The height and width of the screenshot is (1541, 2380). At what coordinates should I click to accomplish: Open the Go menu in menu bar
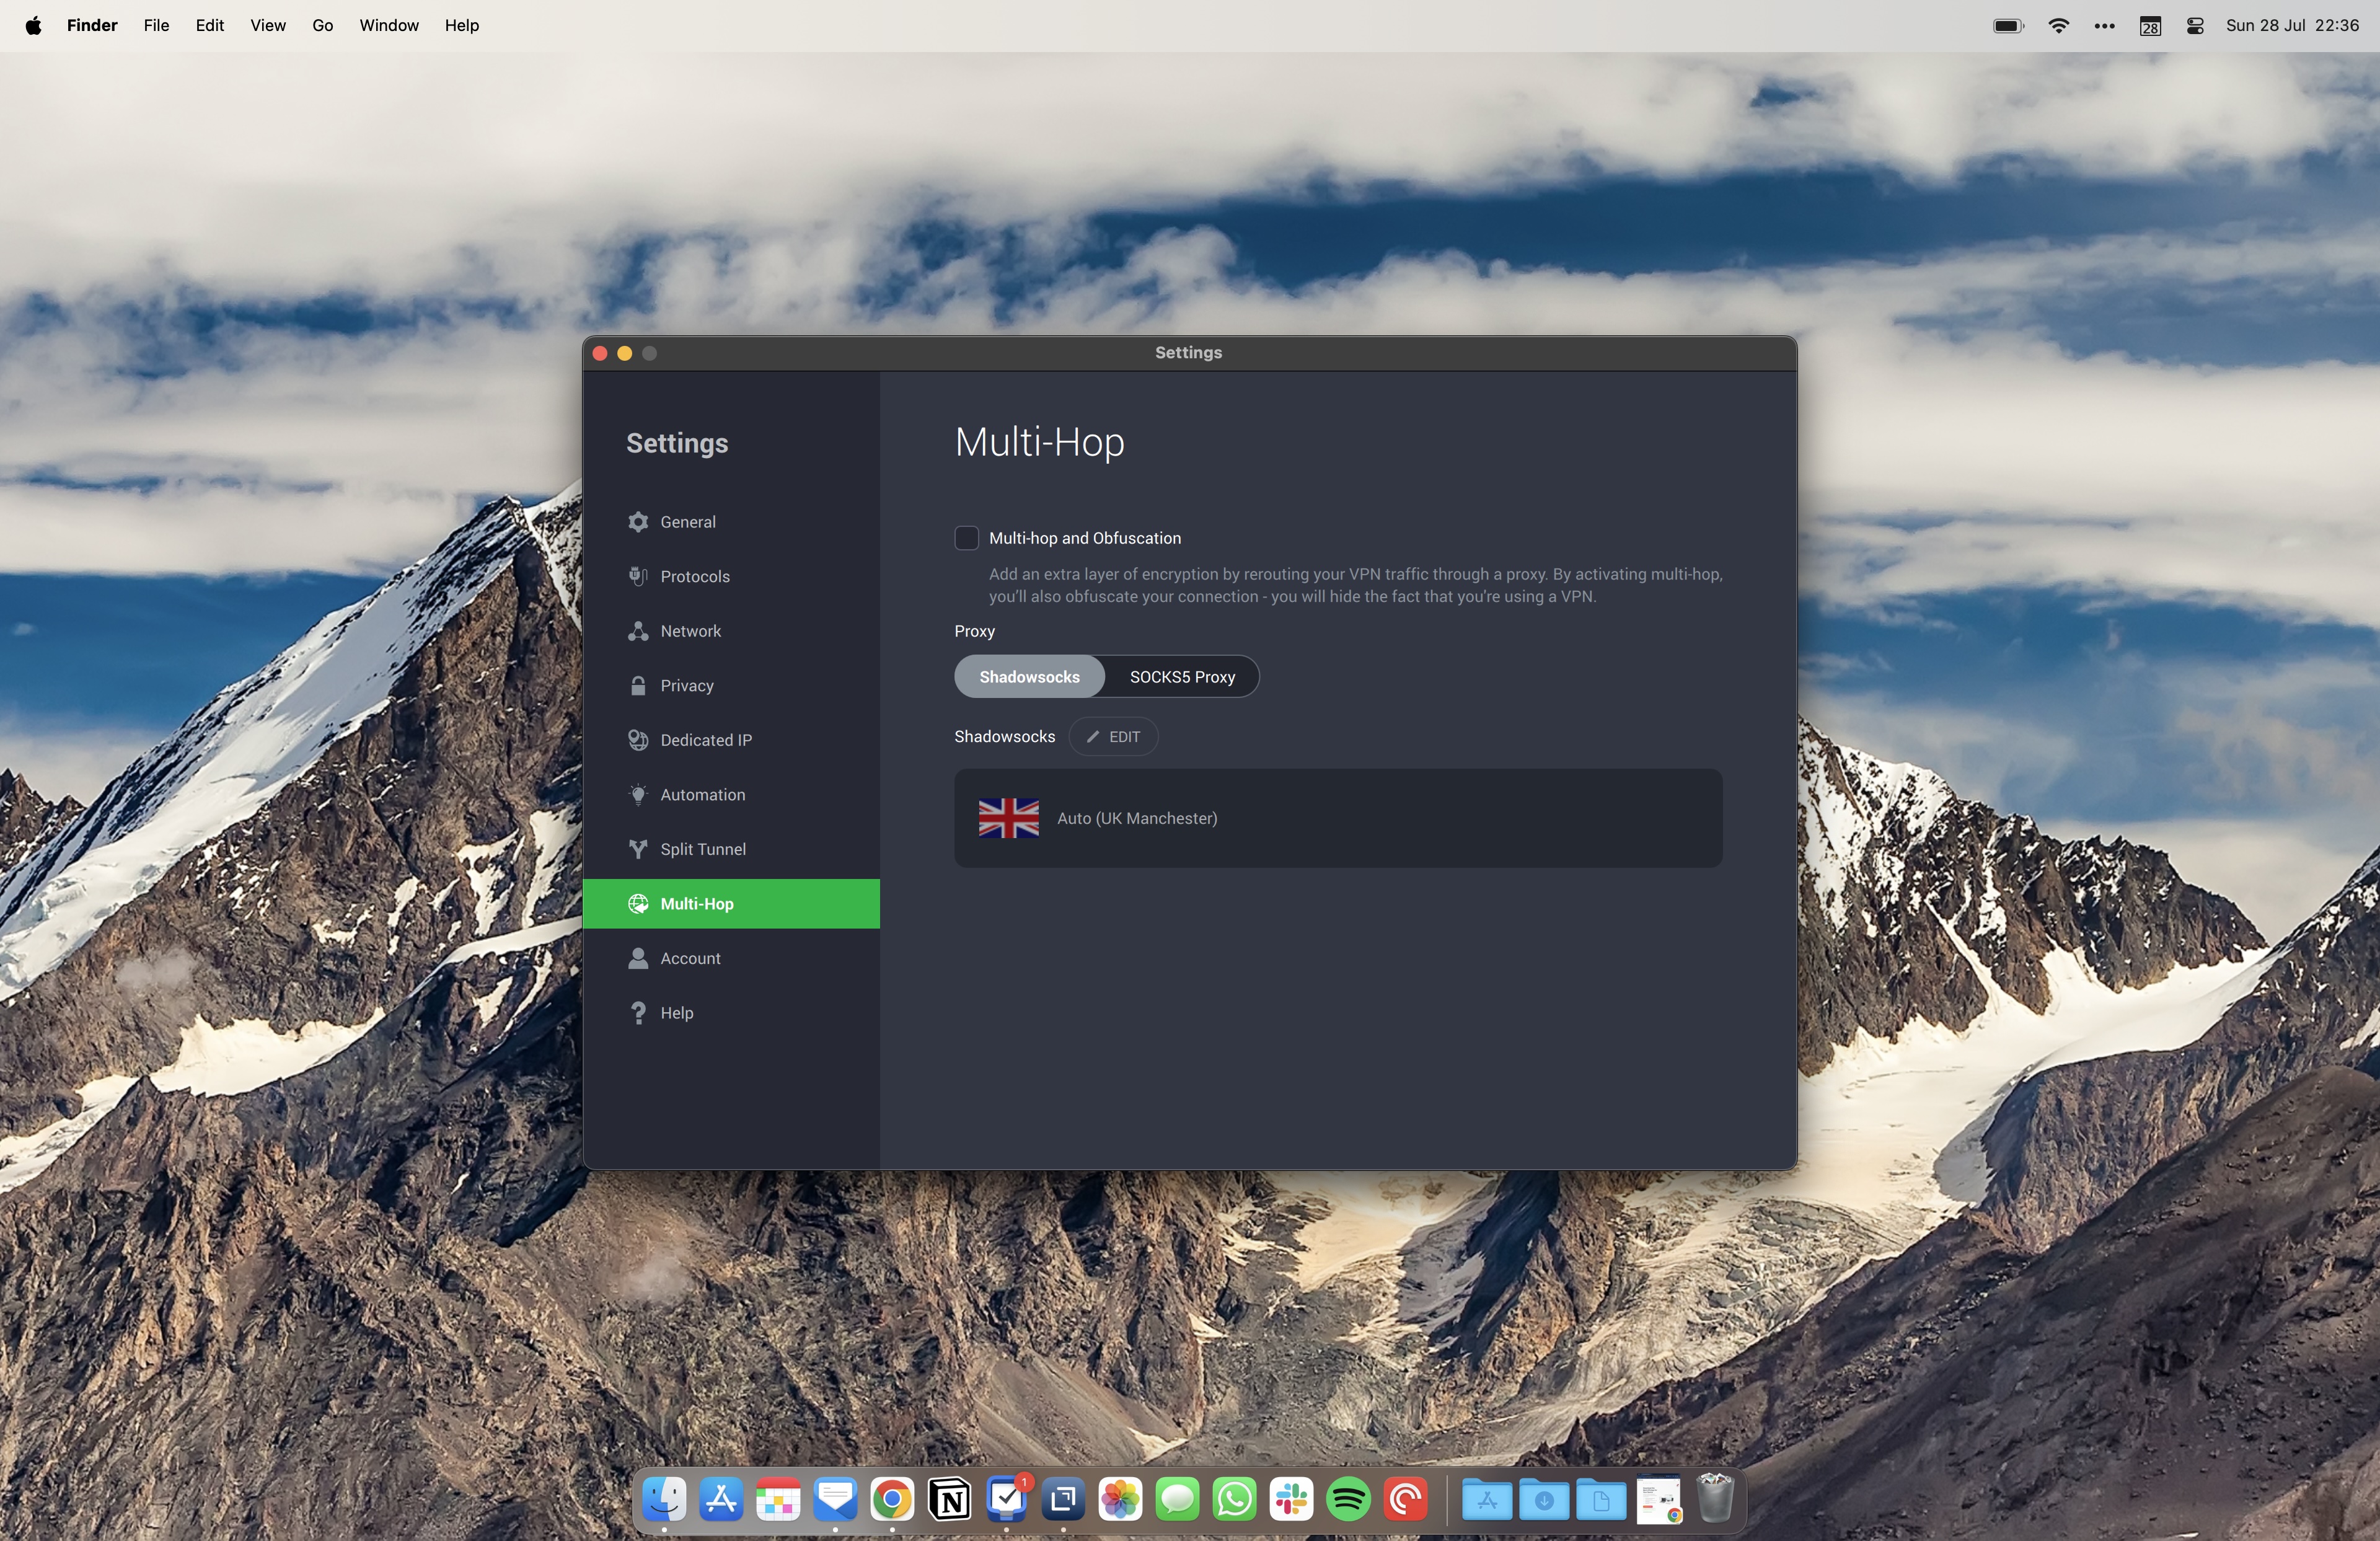322,25
